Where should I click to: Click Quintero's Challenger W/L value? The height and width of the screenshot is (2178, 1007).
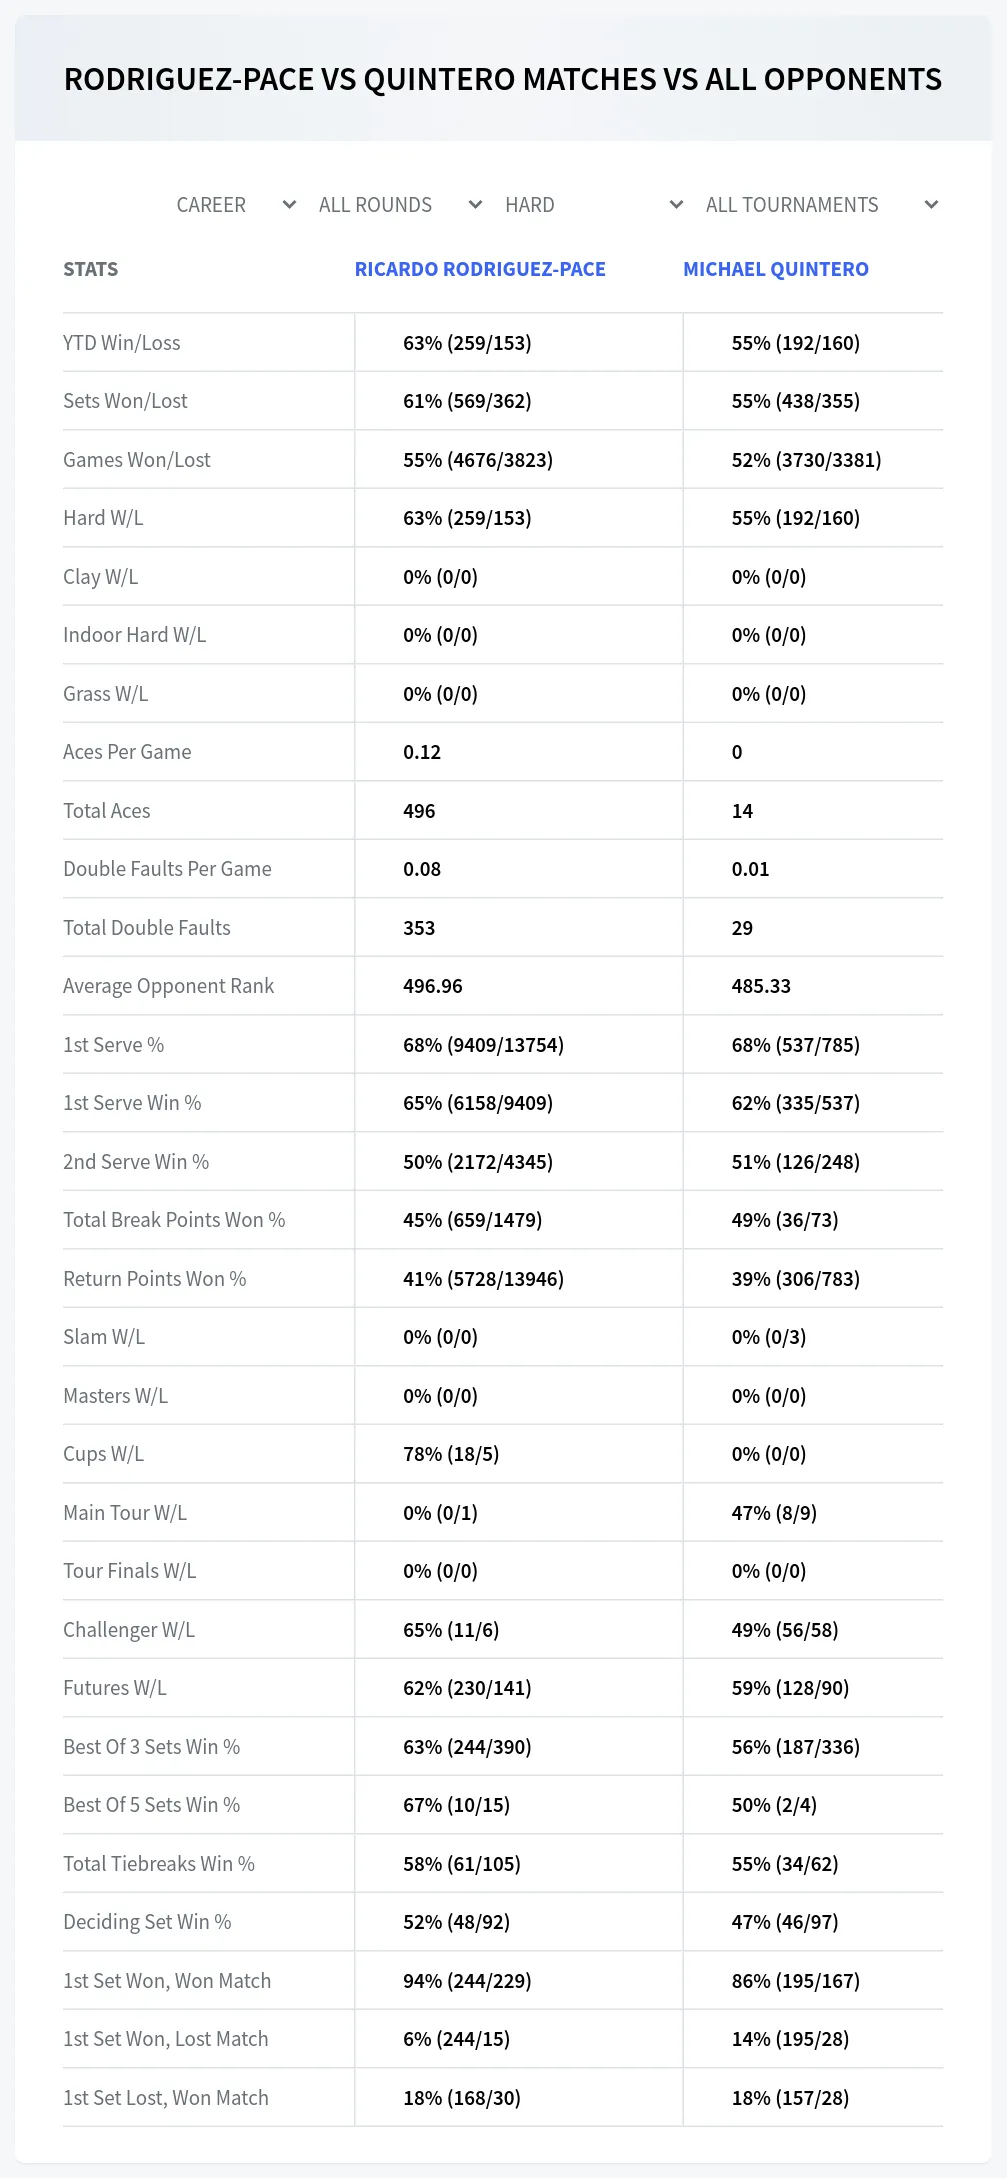click(x=785, y=1630)
